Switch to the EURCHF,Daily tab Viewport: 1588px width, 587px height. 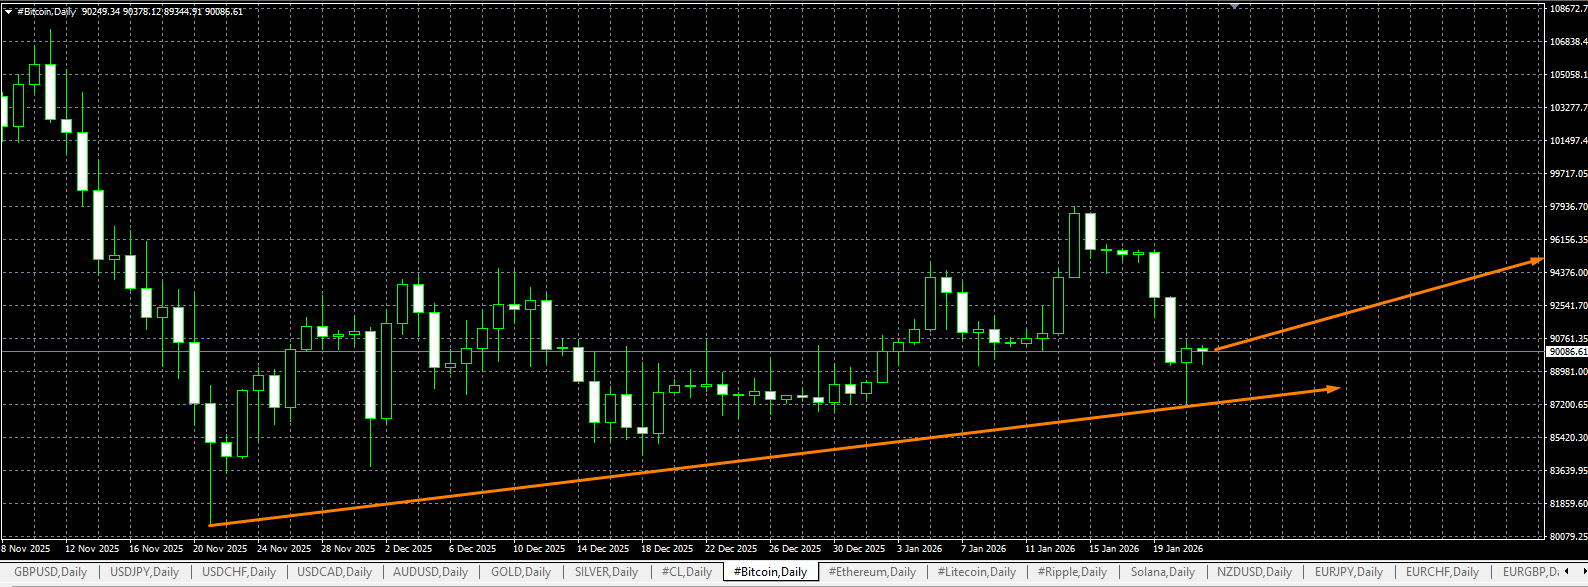point(1442,572)
